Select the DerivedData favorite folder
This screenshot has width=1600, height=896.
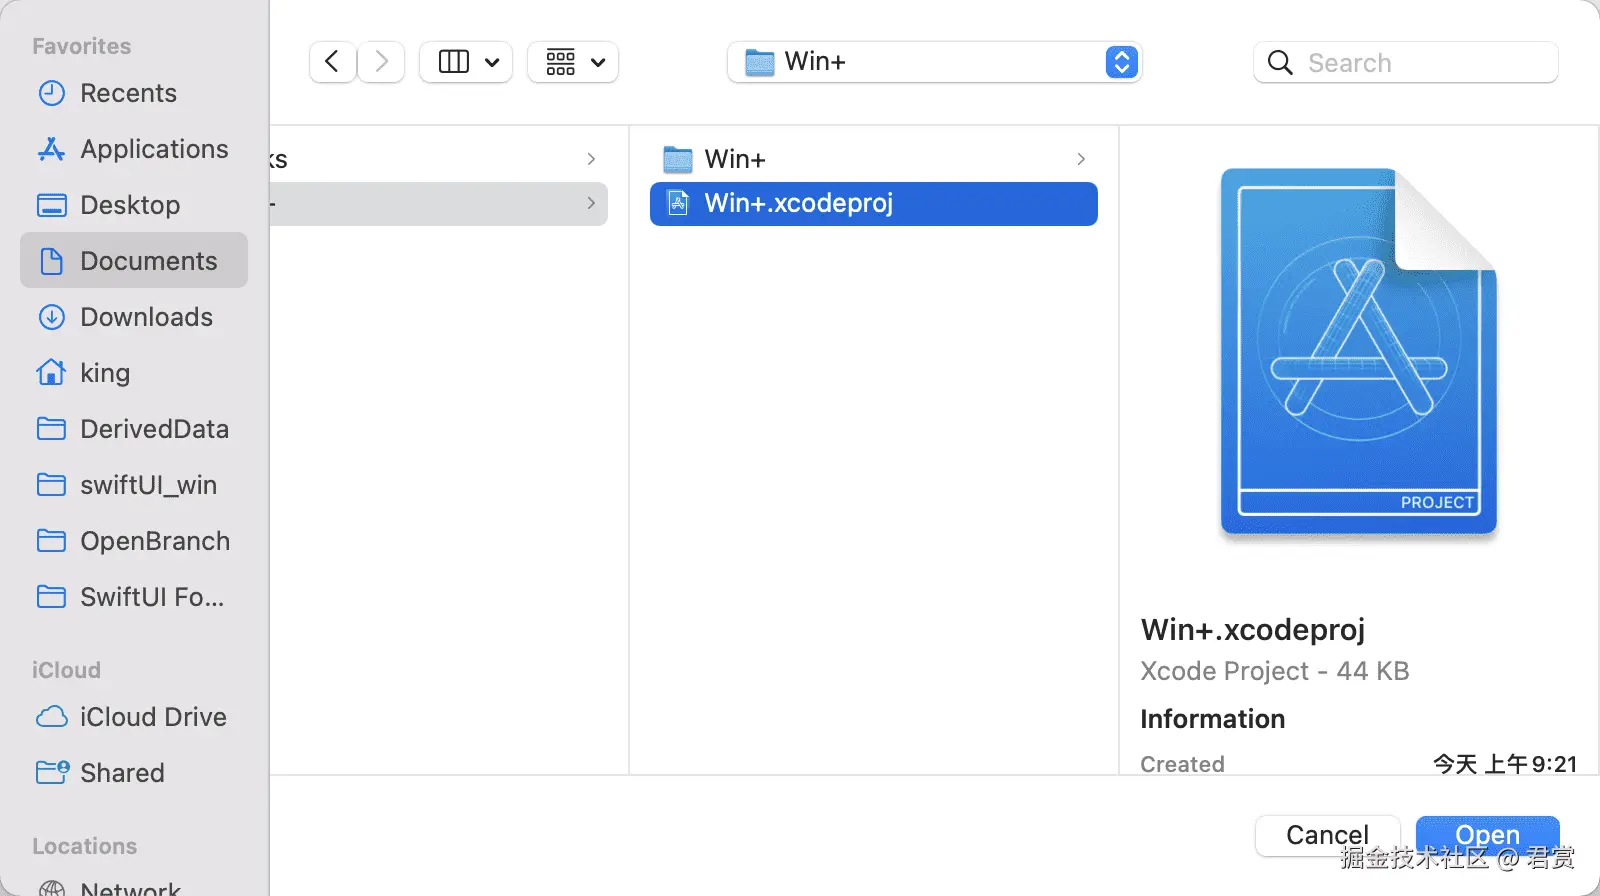tap(133, 429)
